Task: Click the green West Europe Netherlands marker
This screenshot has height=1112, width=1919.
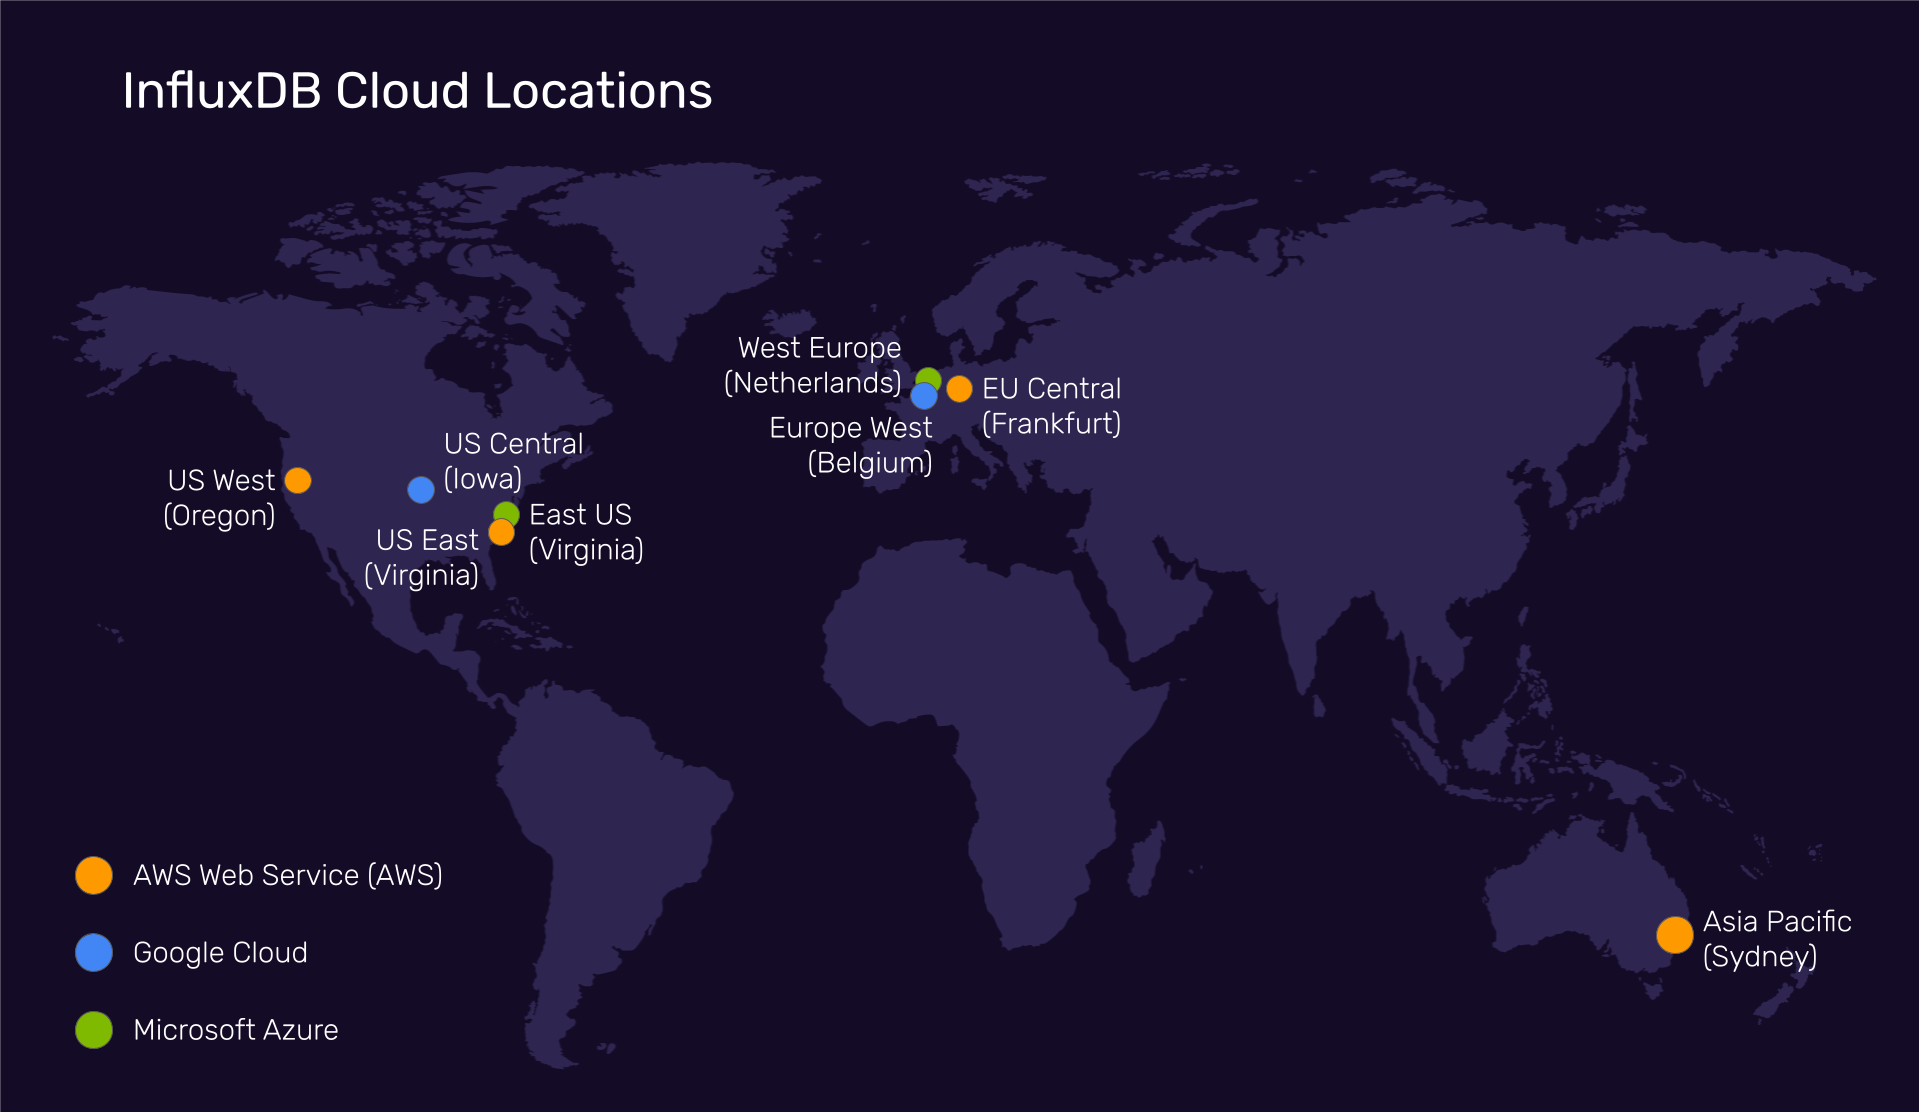Action: tap(929, 377)
